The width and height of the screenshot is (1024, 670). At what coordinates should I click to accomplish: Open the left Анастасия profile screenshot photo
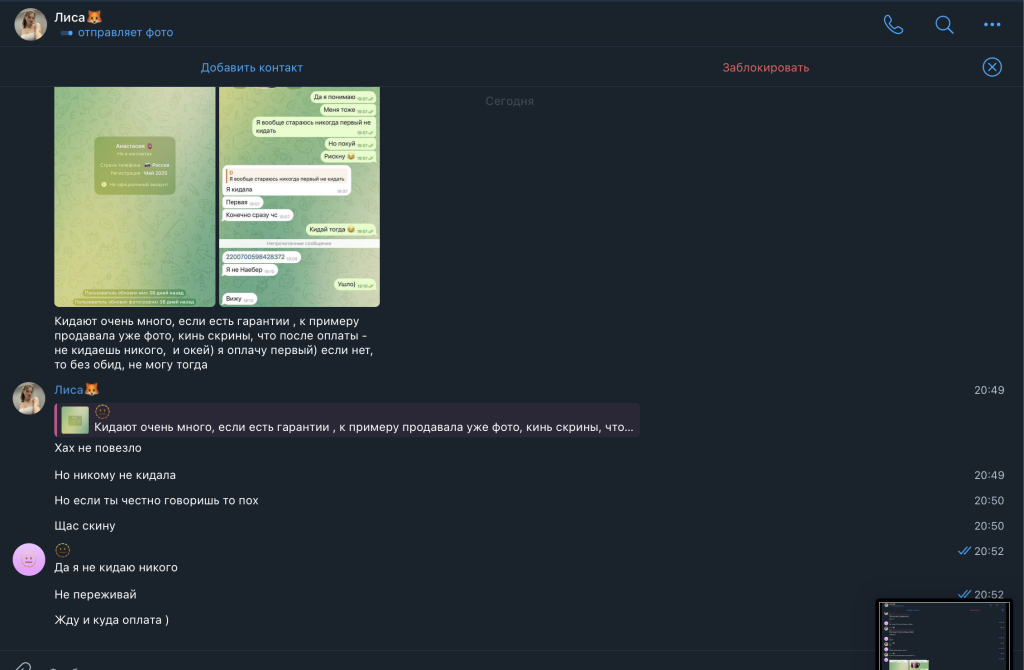tap(134, 197)
